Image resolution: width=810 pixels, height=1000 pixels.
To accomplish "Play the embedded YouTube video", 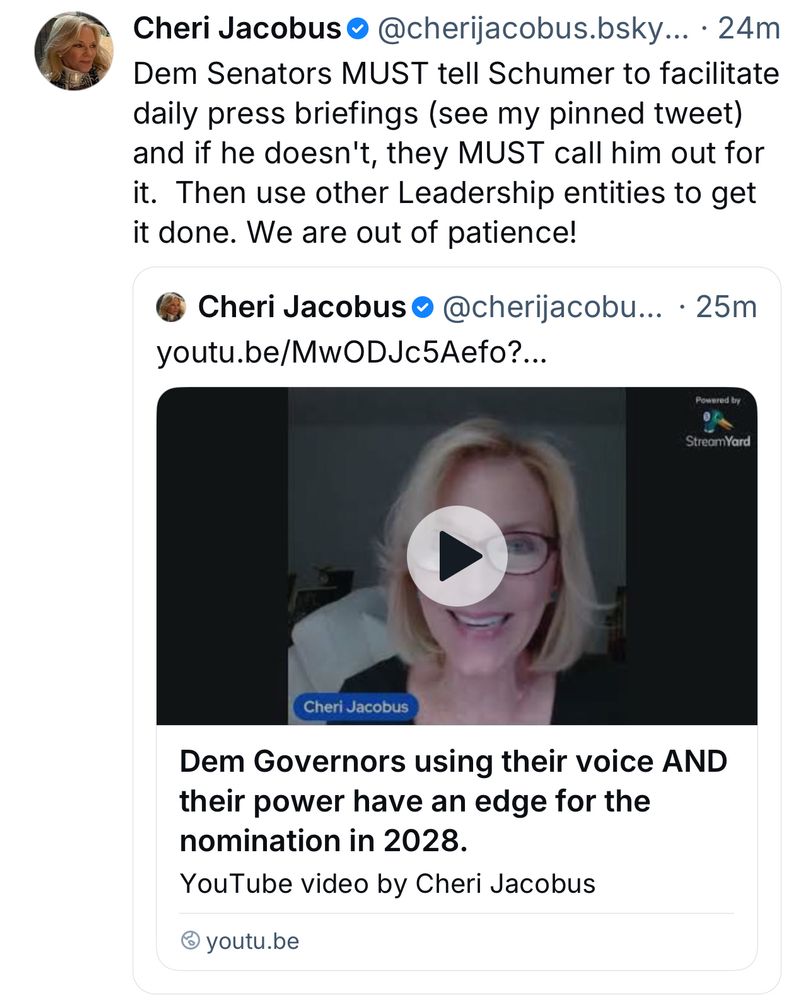I will tap(457, 555).
